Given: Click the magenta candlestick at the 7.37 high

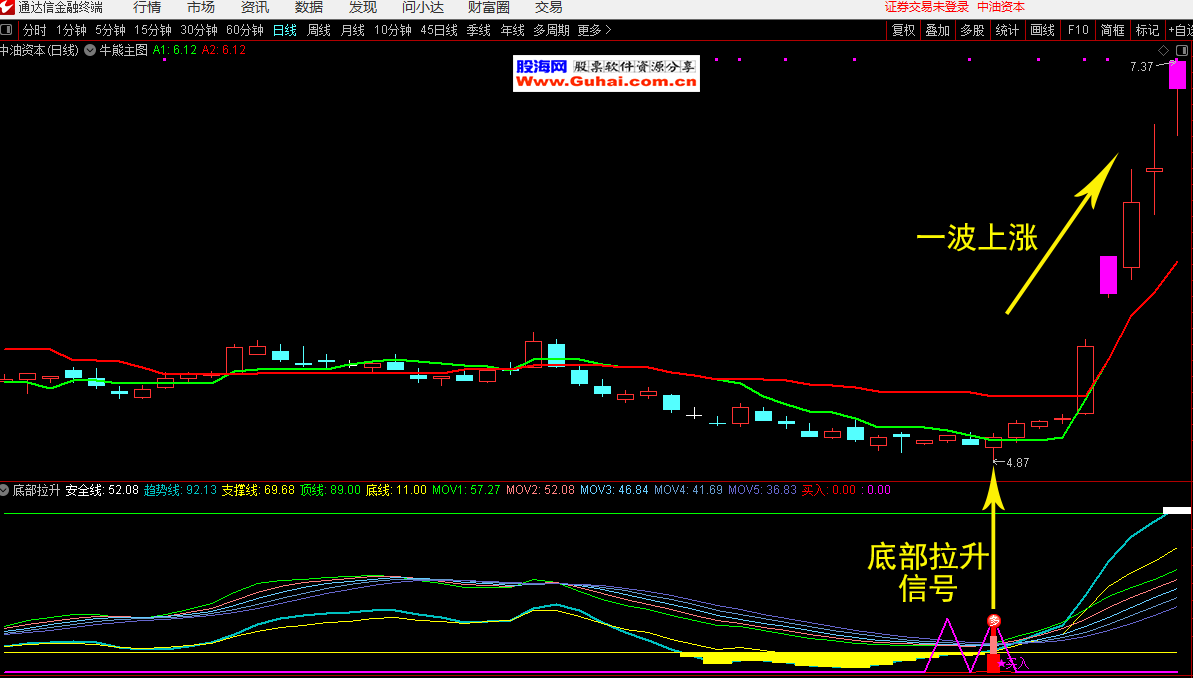Looking at the screenshot, I should tap(1178, 75).
